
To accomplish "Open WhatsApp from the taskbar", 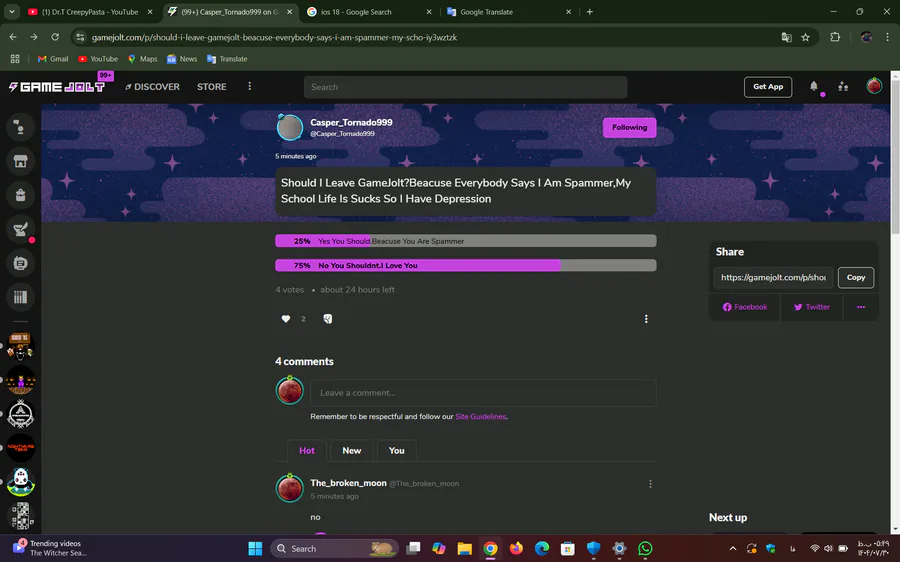I will point(645,548).
